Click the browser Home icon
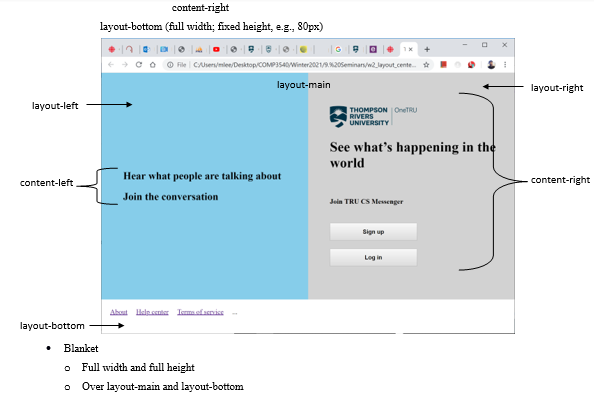This screenshot has height=396, width=594. pos(153,65)
